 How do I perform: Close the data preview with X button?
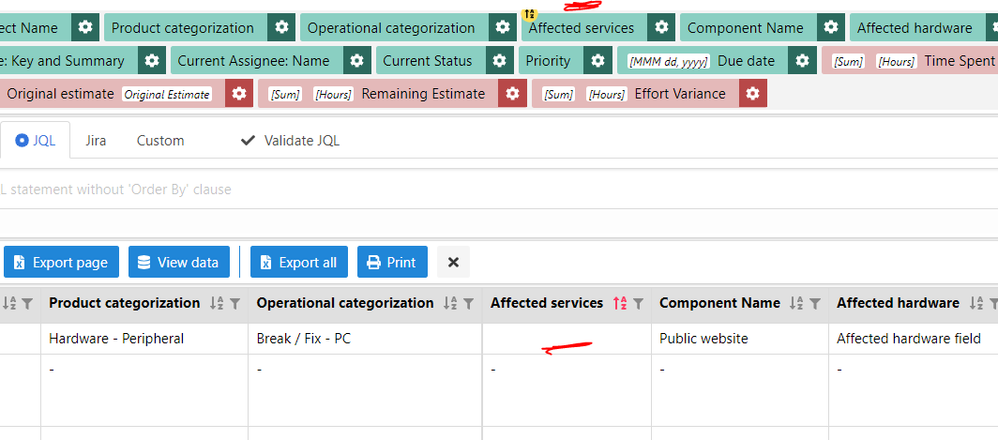tap(453, 262)
